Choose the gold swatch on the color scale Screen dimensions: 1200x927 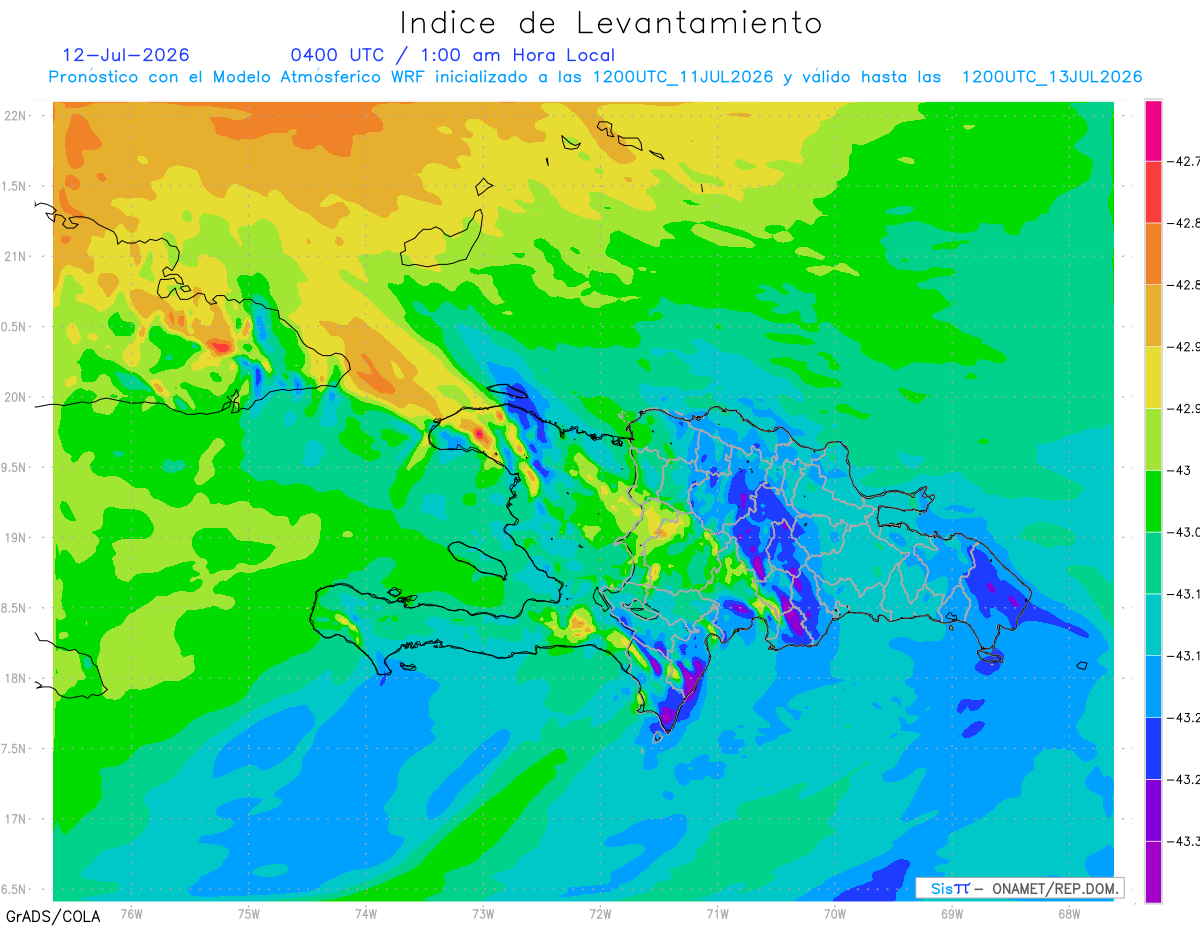click(x=1153, y=315)
